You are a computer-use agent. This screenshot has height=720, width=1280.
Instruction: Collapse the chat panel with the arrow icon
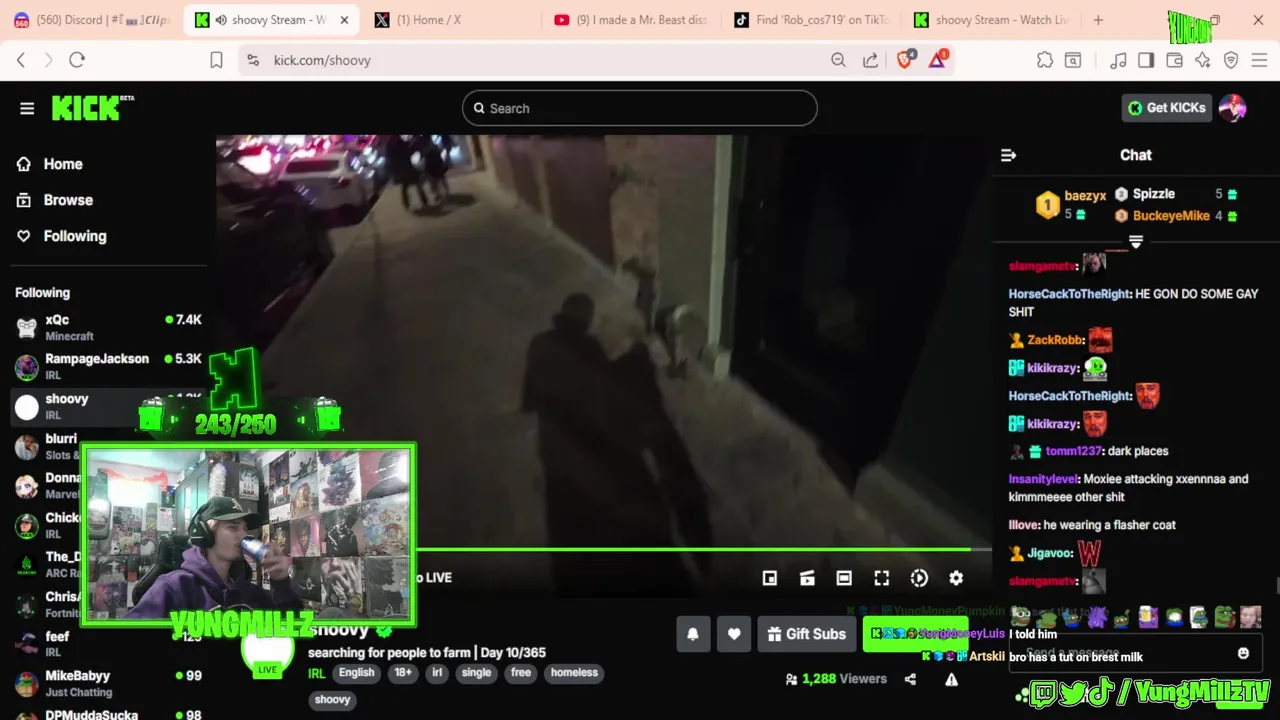[x=1008, y=155]
